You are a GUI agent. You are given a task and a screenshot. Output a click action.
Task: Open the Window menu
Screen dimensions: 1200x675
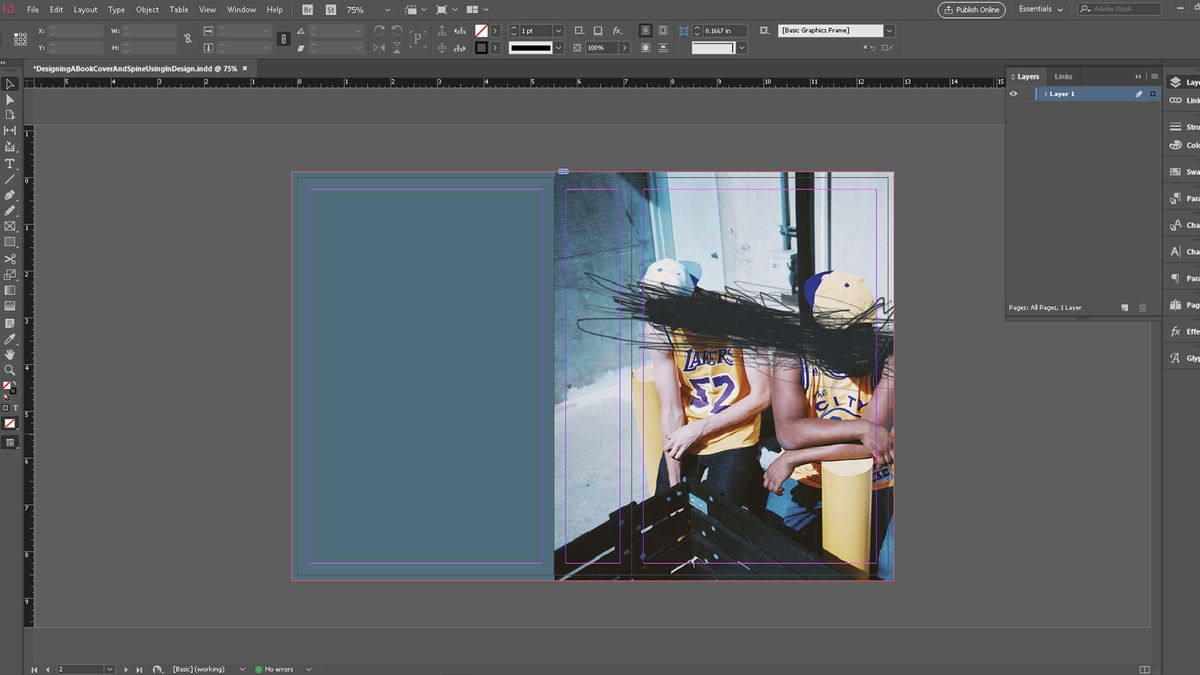point(241,9)
